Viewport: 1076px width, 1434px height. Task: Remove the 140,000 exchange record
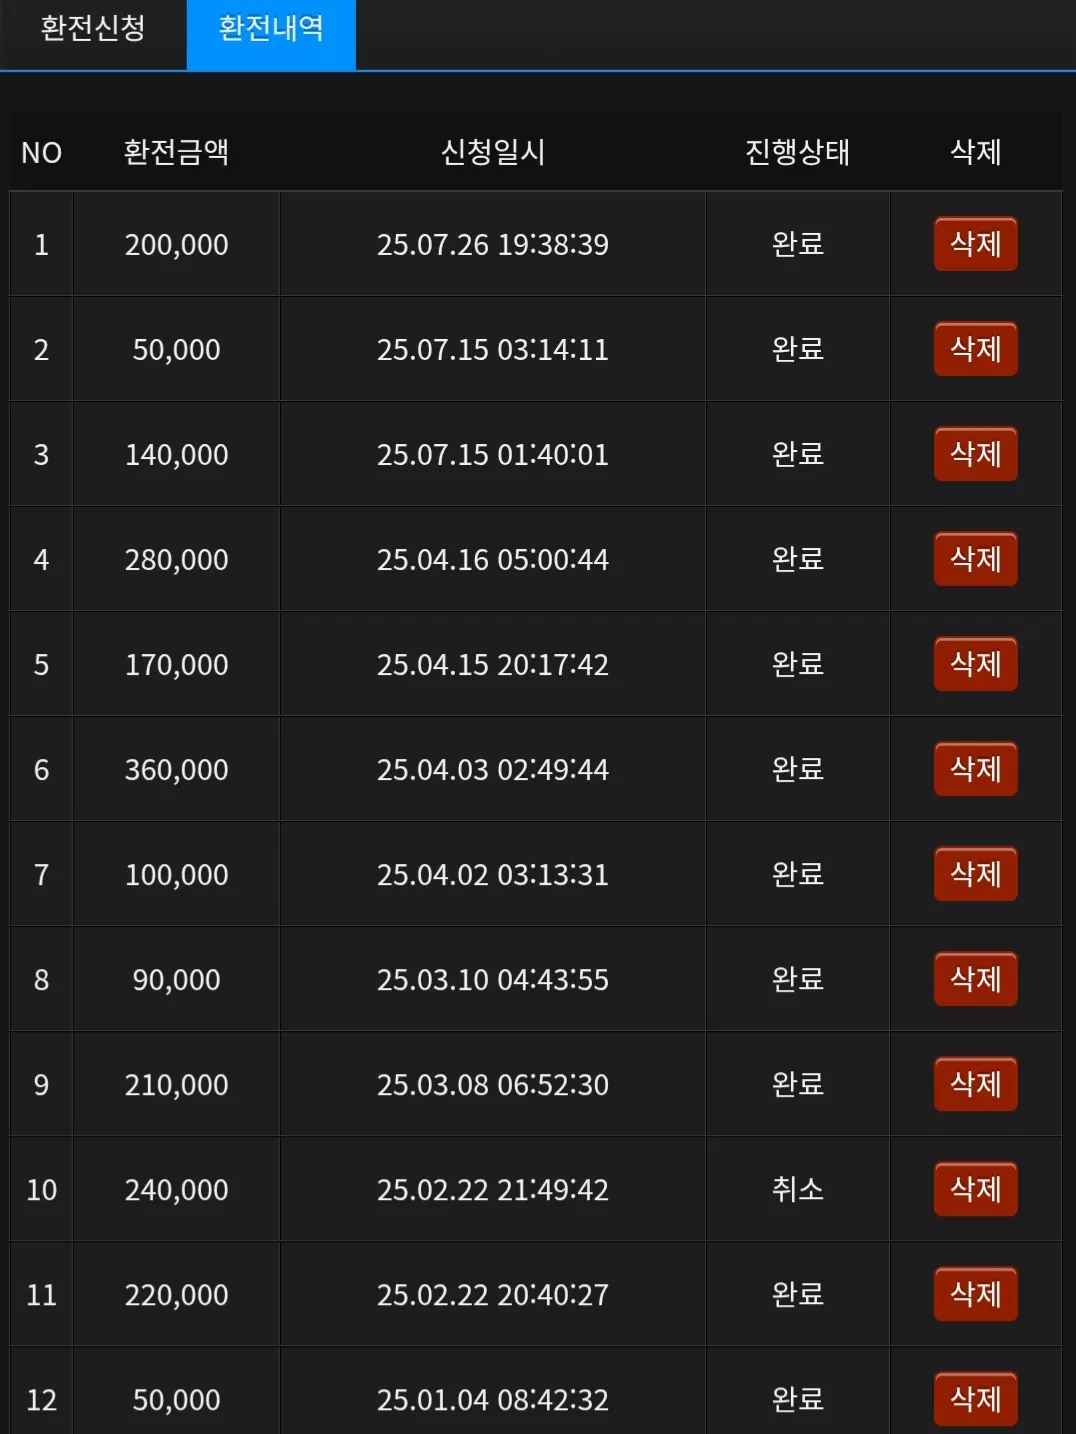976,454
